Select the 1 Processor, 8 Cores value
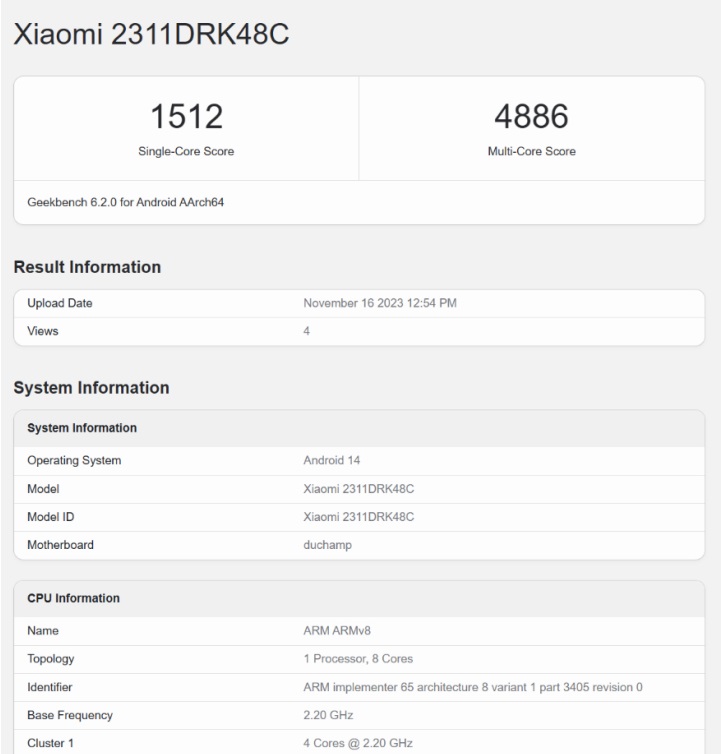Viewport: 722px width, 754px height. [x=358, y=659]
